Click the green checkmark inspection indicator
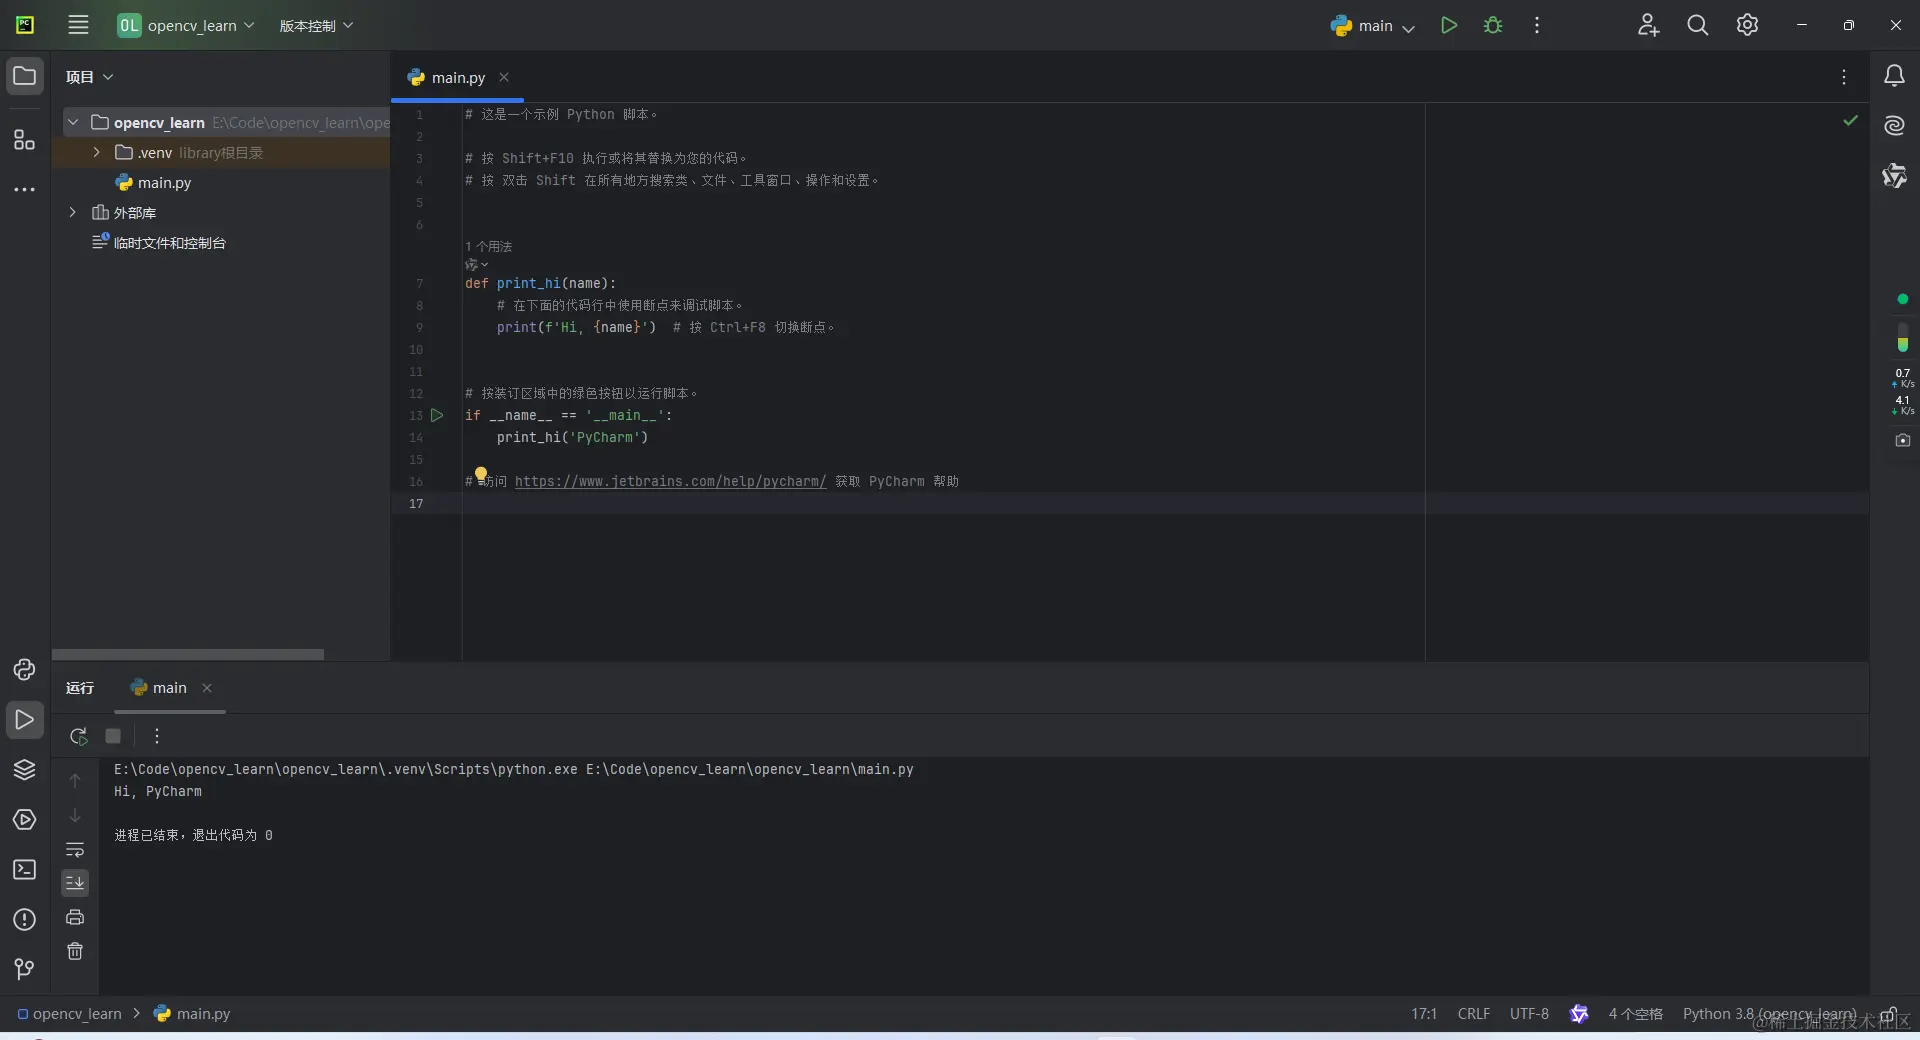Viewport: 1920px width, 1040px height. pyautogui.click(x=1851, y=120)
